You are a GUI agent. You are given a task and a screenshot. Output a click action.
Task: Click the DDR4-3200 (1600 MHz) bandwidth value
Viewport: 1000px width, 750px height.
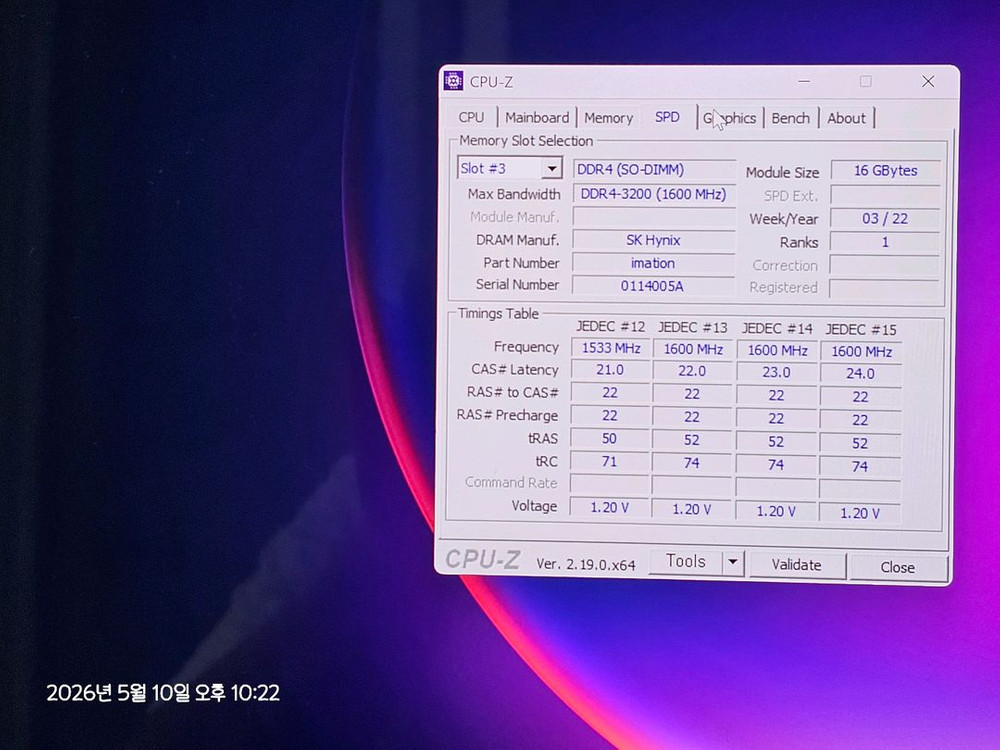[x=654, y=194]
